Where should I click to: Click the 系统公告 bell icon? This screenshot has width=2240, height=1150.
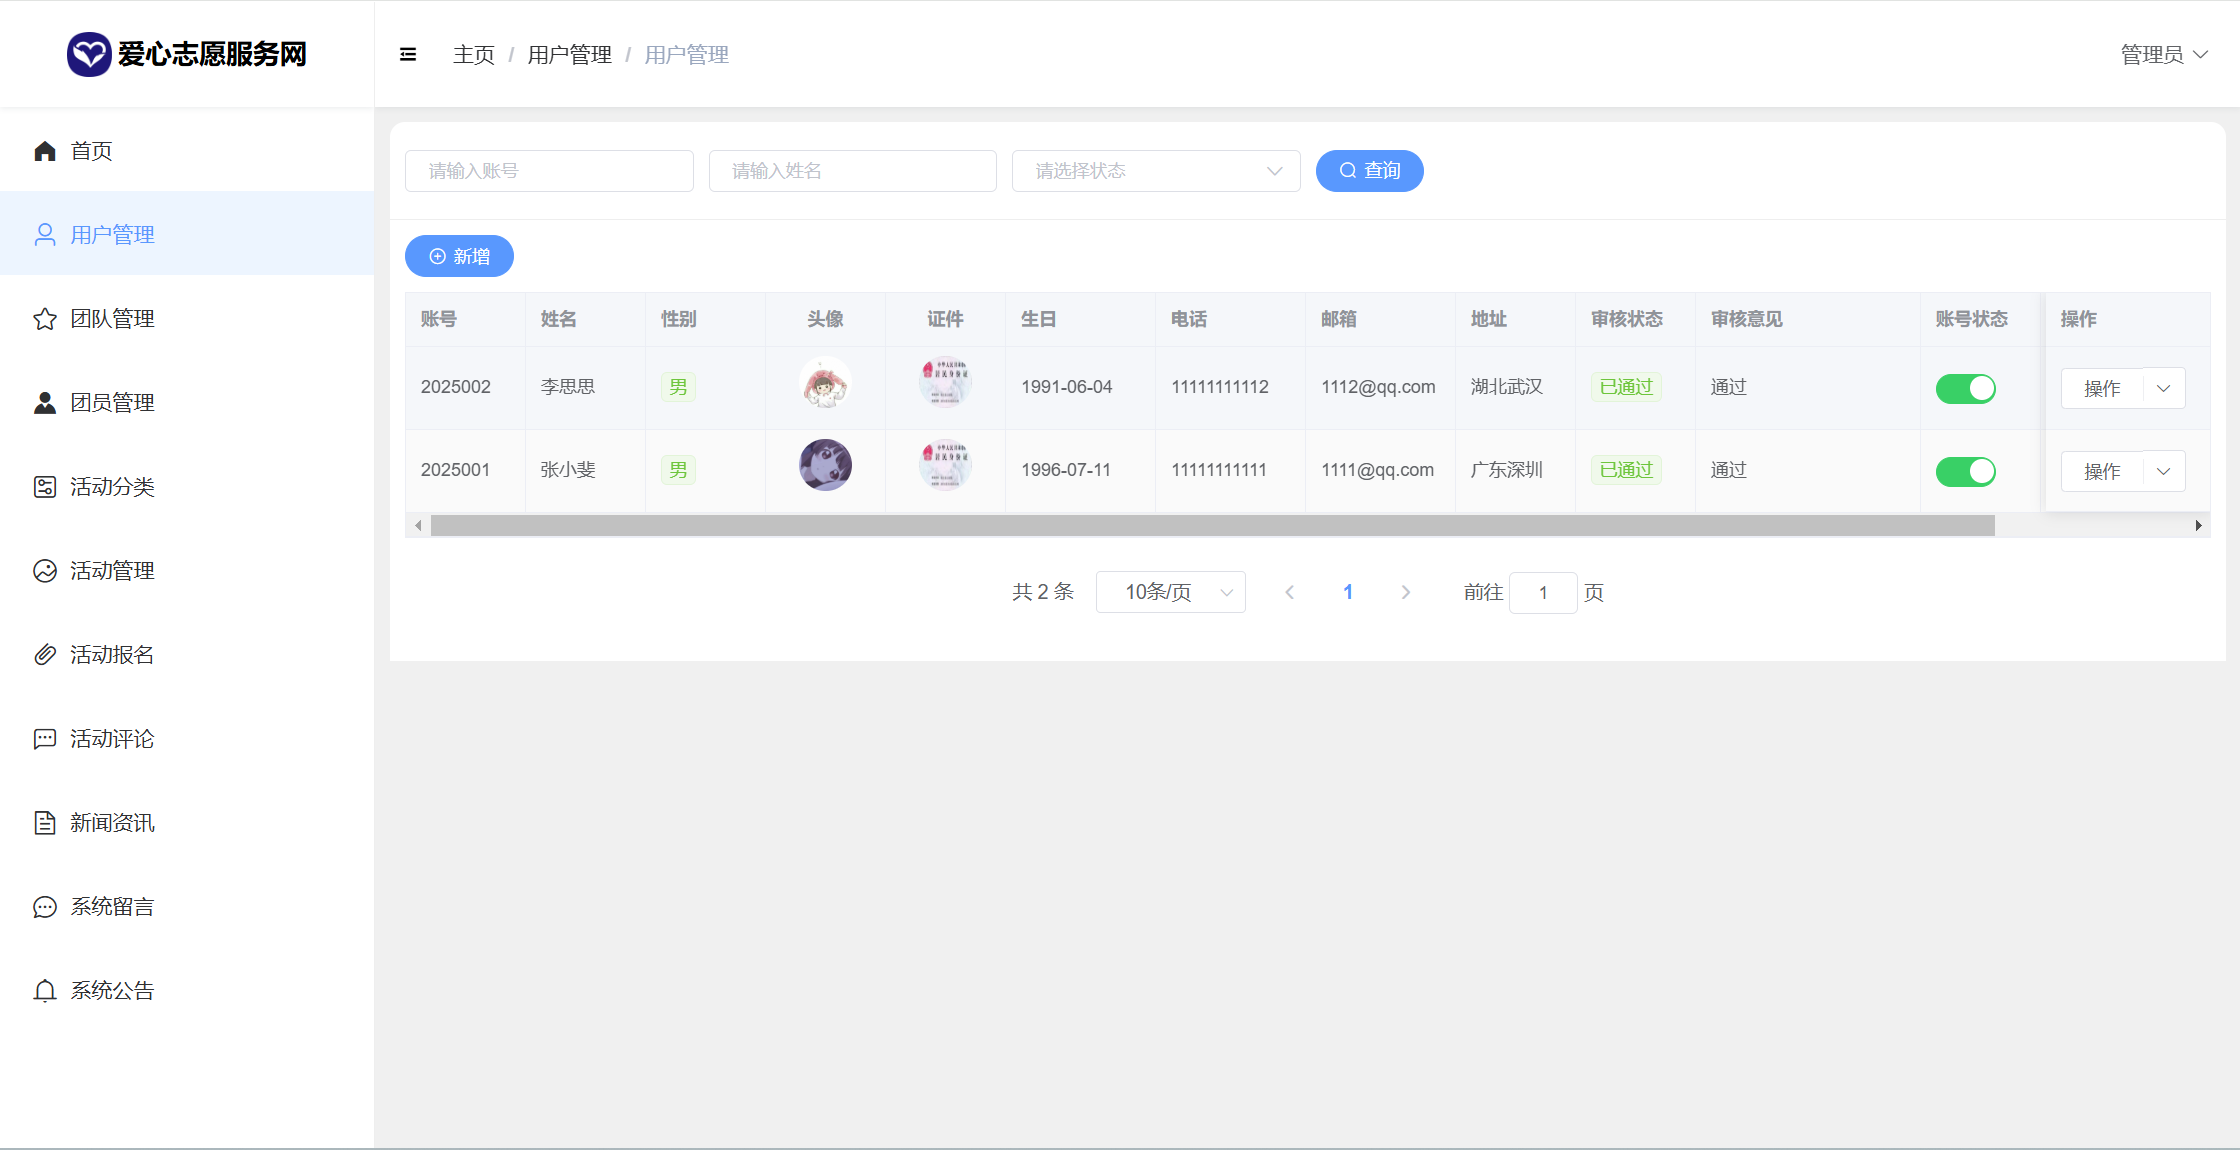pos(45,991)
